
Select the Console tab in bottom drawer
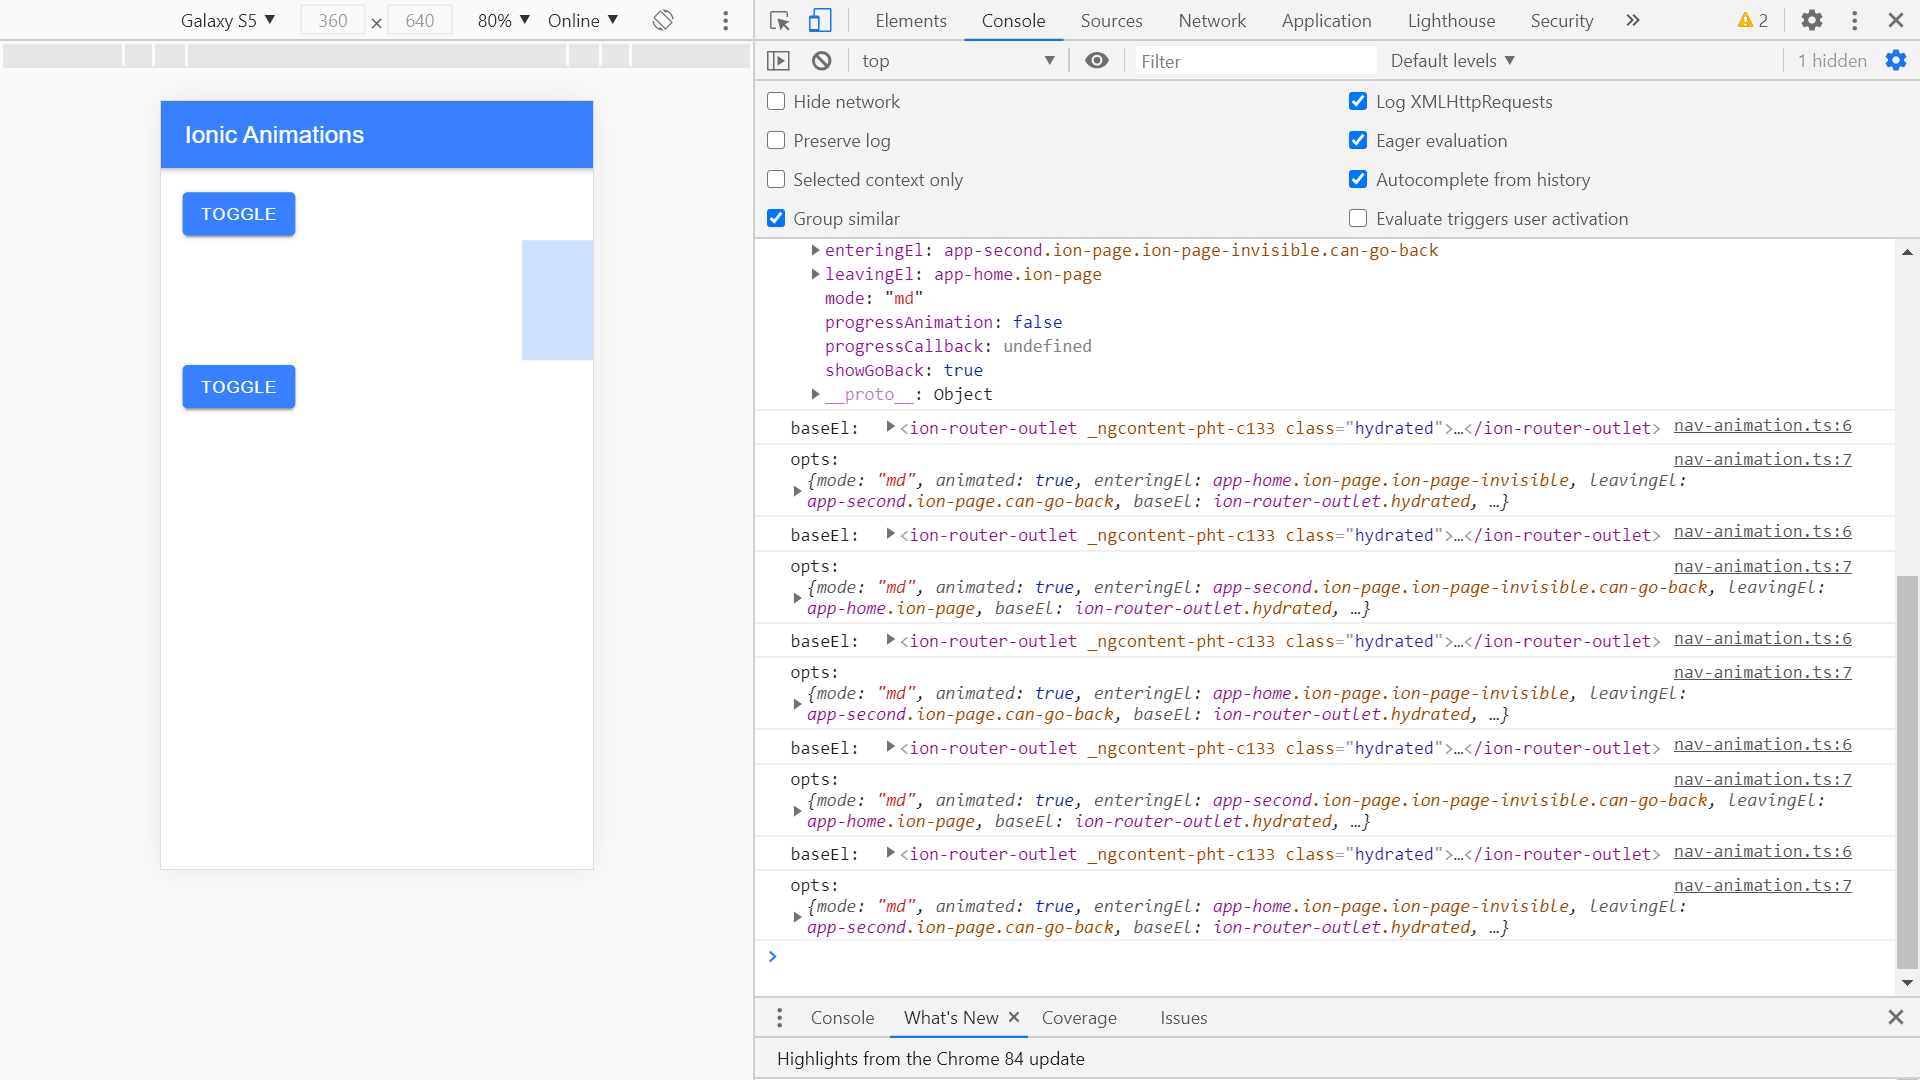(842, 1018)
